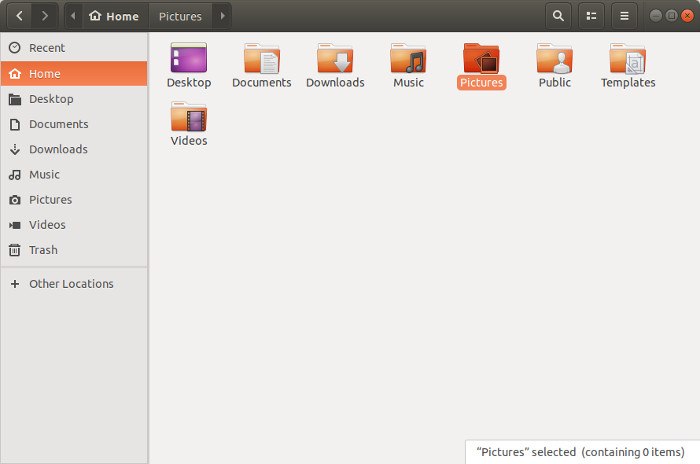Minimize the file manager window
The image size is (700, 464).
[x=655, y=16]
